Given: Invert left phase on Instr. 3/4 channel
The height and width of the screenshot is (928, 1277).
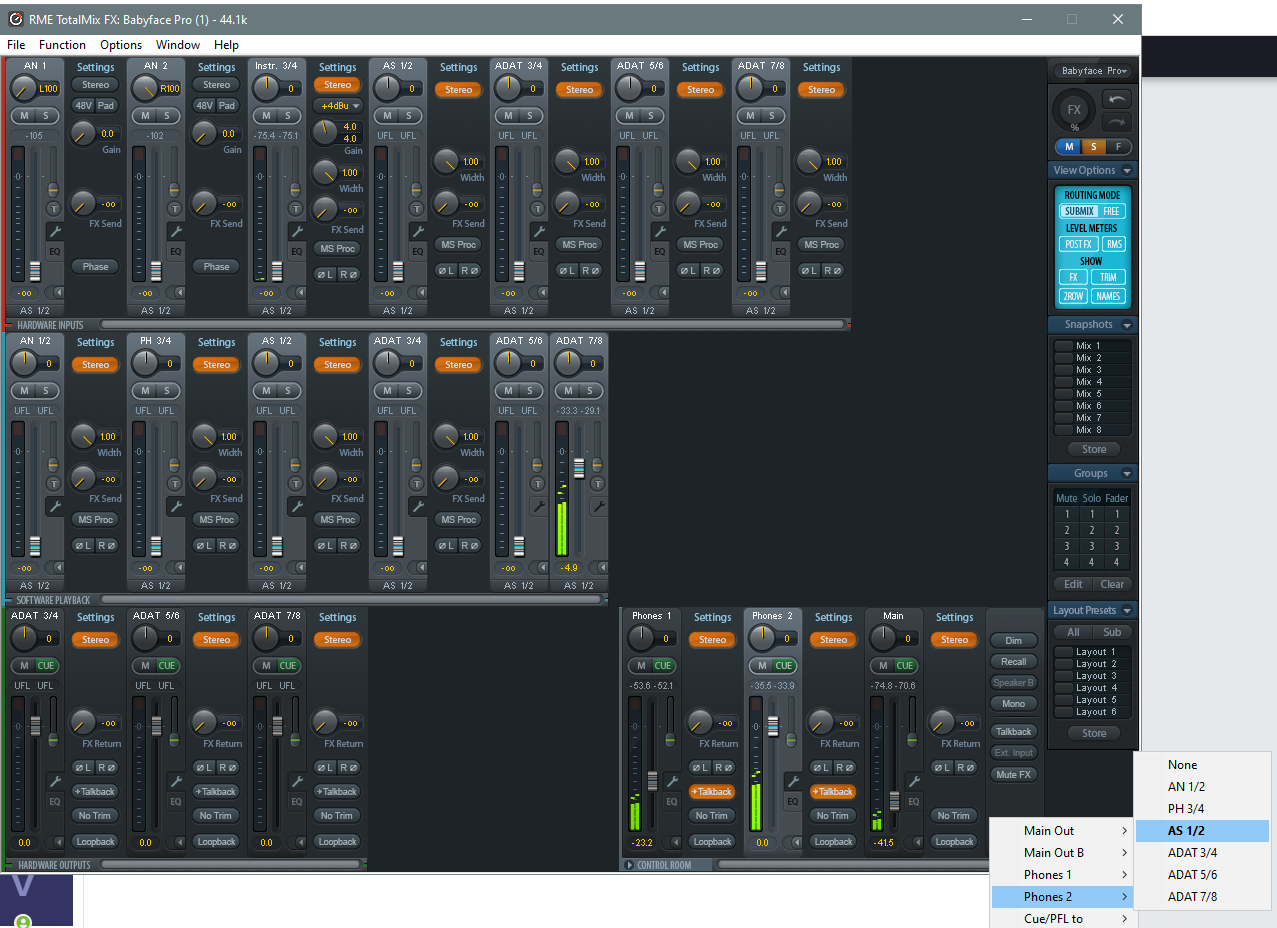Looking at the screenshot, I should pos(325,274).
